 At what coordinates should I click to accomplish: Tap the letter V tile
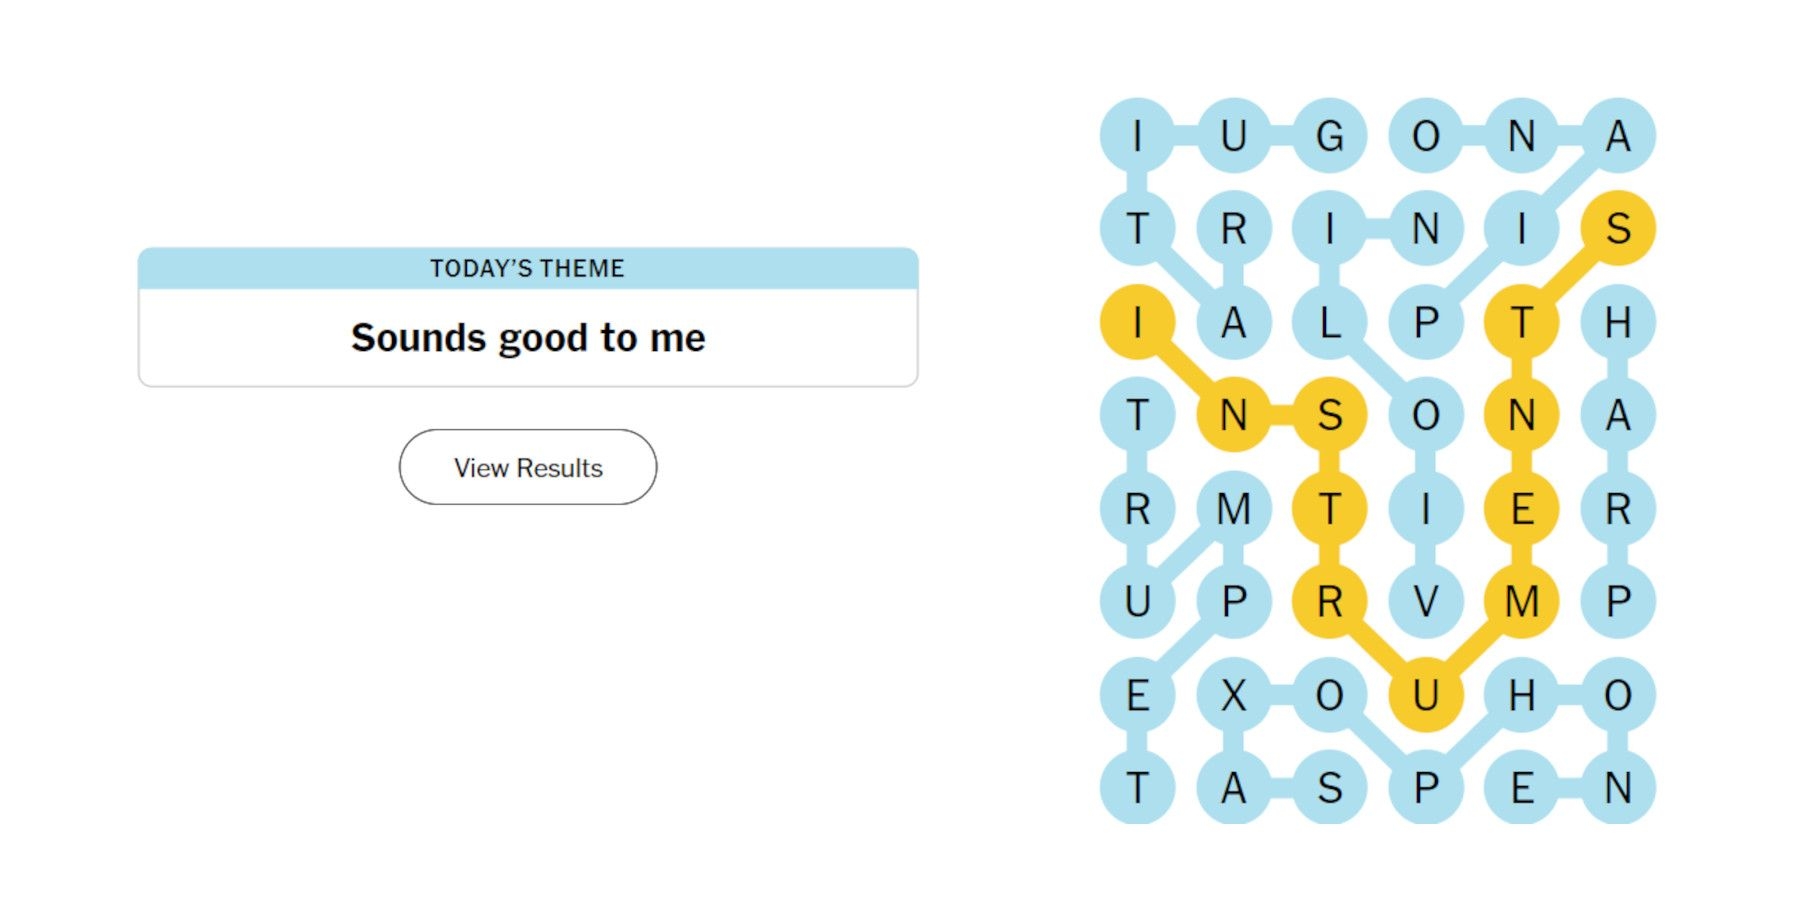point(1425,602)
